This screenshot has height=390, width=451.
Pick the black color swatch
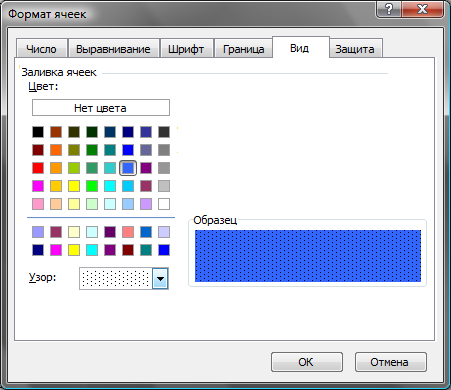(x=38, y=132)
